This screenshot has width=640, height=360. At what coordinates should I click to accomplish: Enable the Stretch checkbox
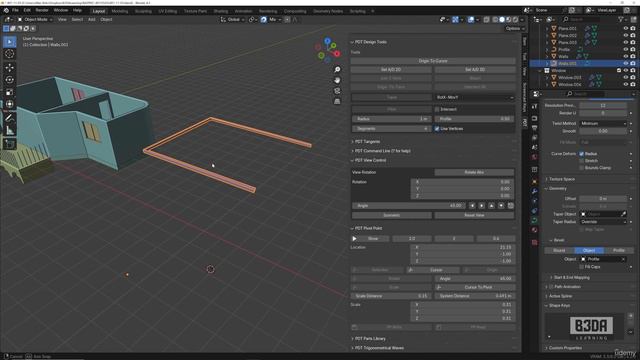pos(582,161)
